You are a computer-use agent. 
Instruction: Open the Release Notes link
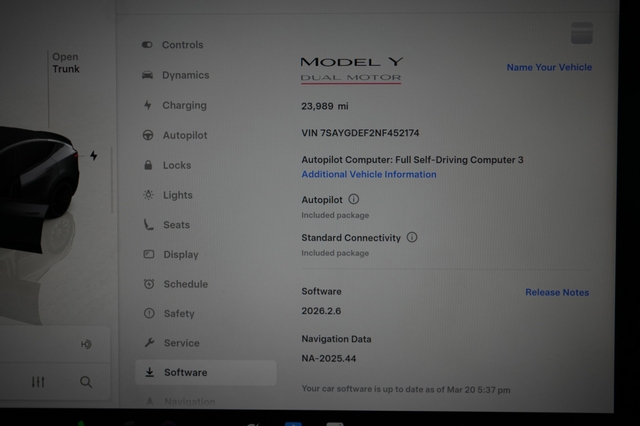click(x=557, y=292)
